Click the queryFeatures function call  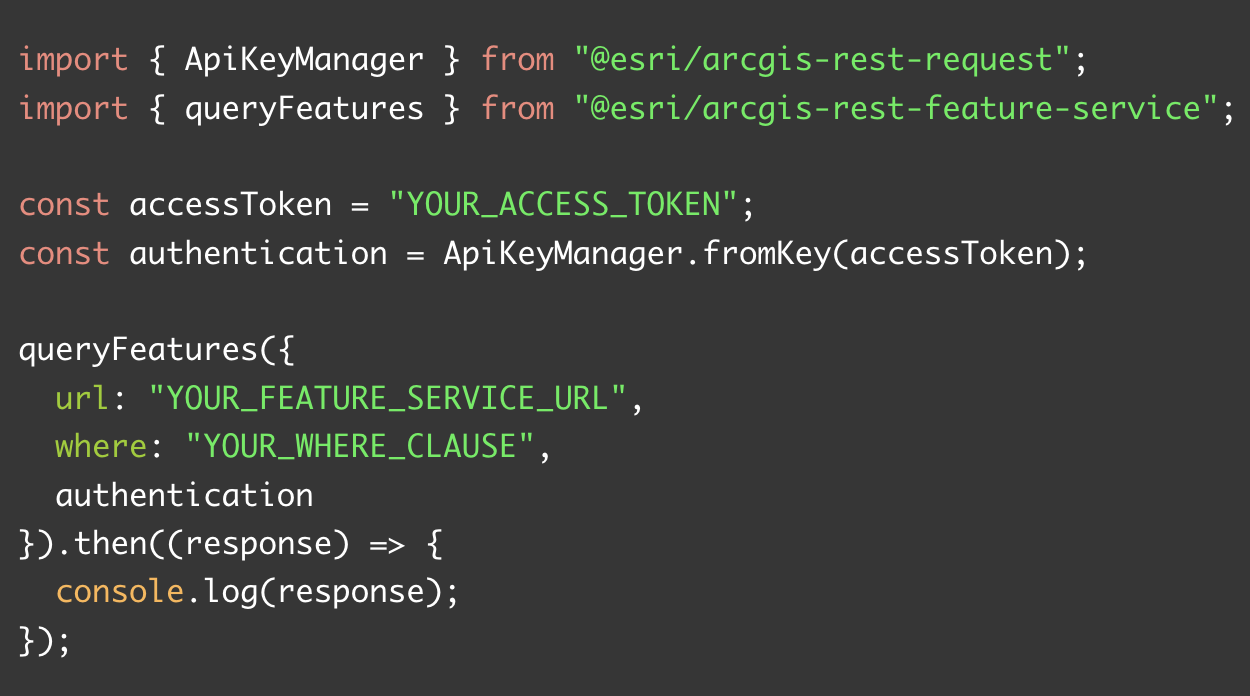coord(138,351)
